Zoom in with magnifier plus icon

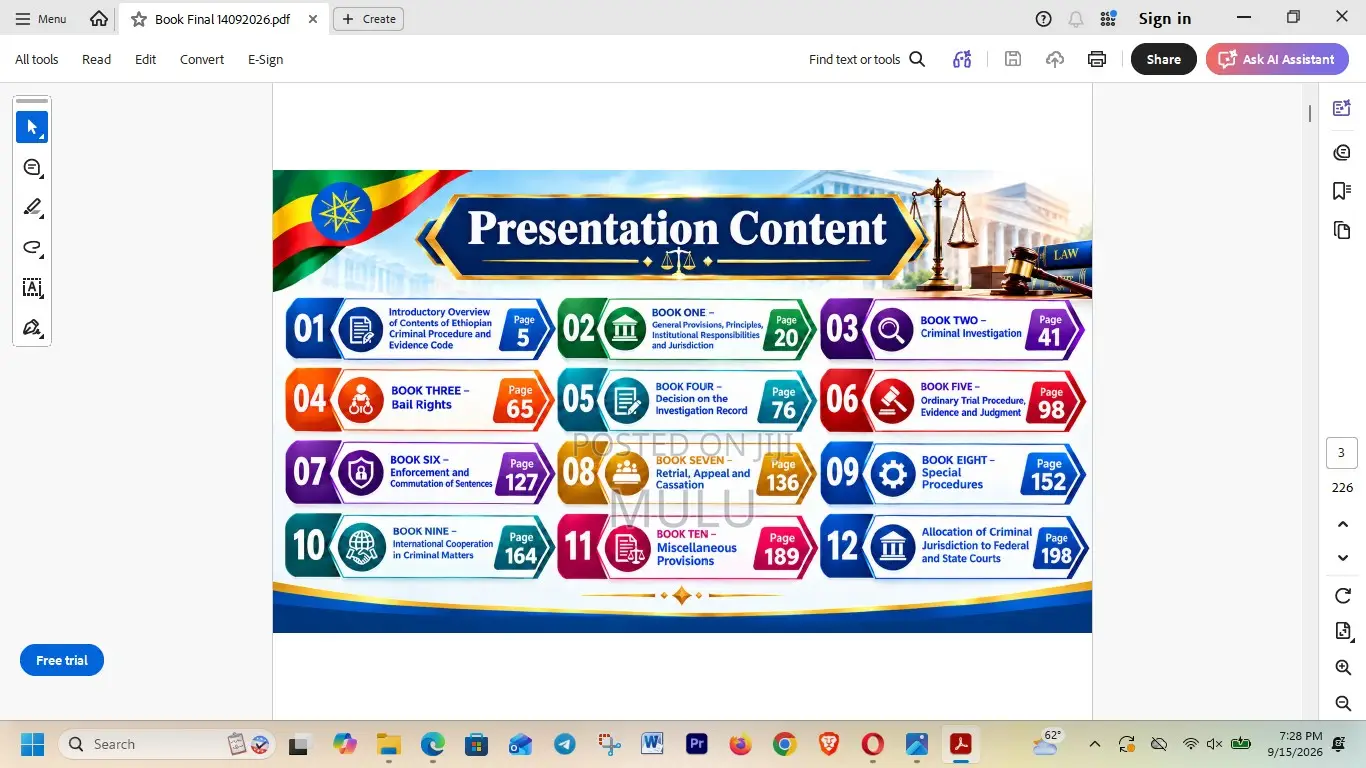click(x=1343, y=667)
